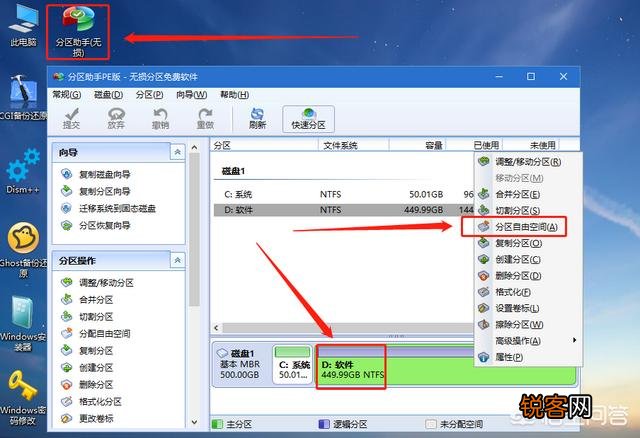Open the 磁盘(D) menu
The width and height of the screenshot is (640, 438).
108,95
